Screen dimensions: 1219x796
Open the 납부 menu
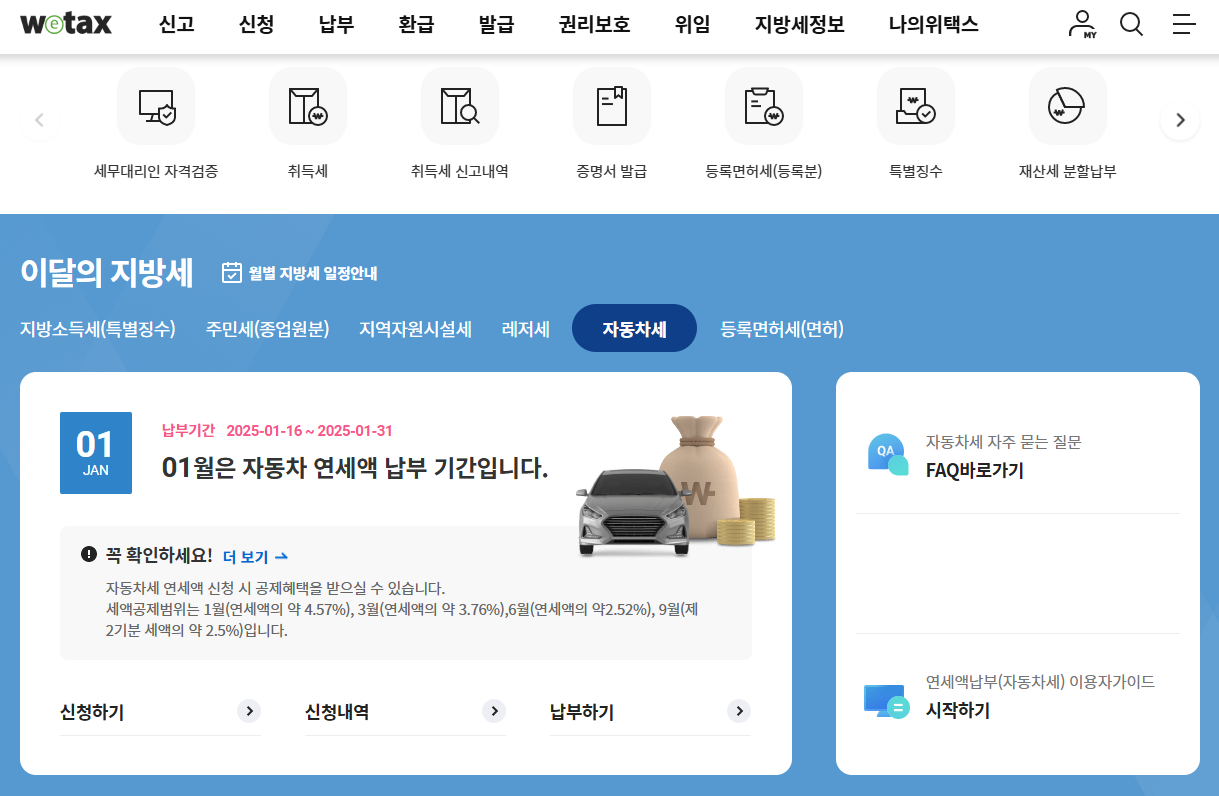coord(335,25)
